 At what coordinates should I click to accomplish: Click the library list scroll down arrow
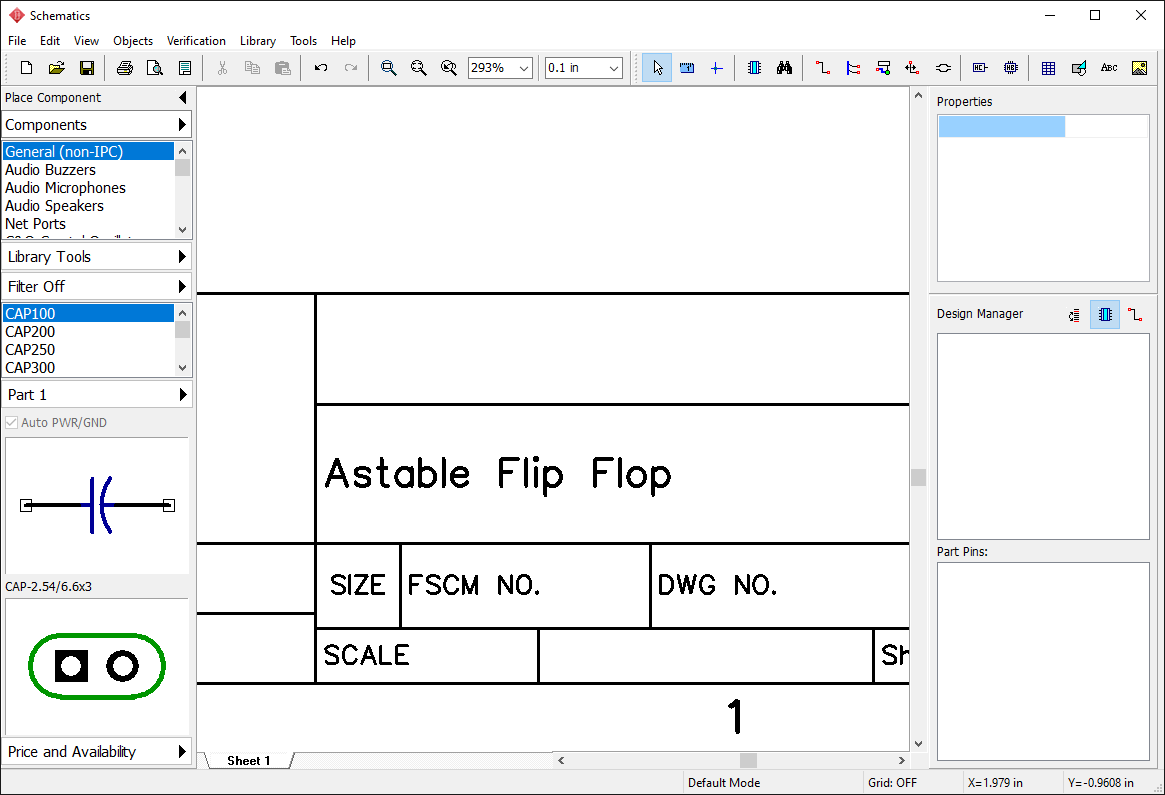[183, 230]
